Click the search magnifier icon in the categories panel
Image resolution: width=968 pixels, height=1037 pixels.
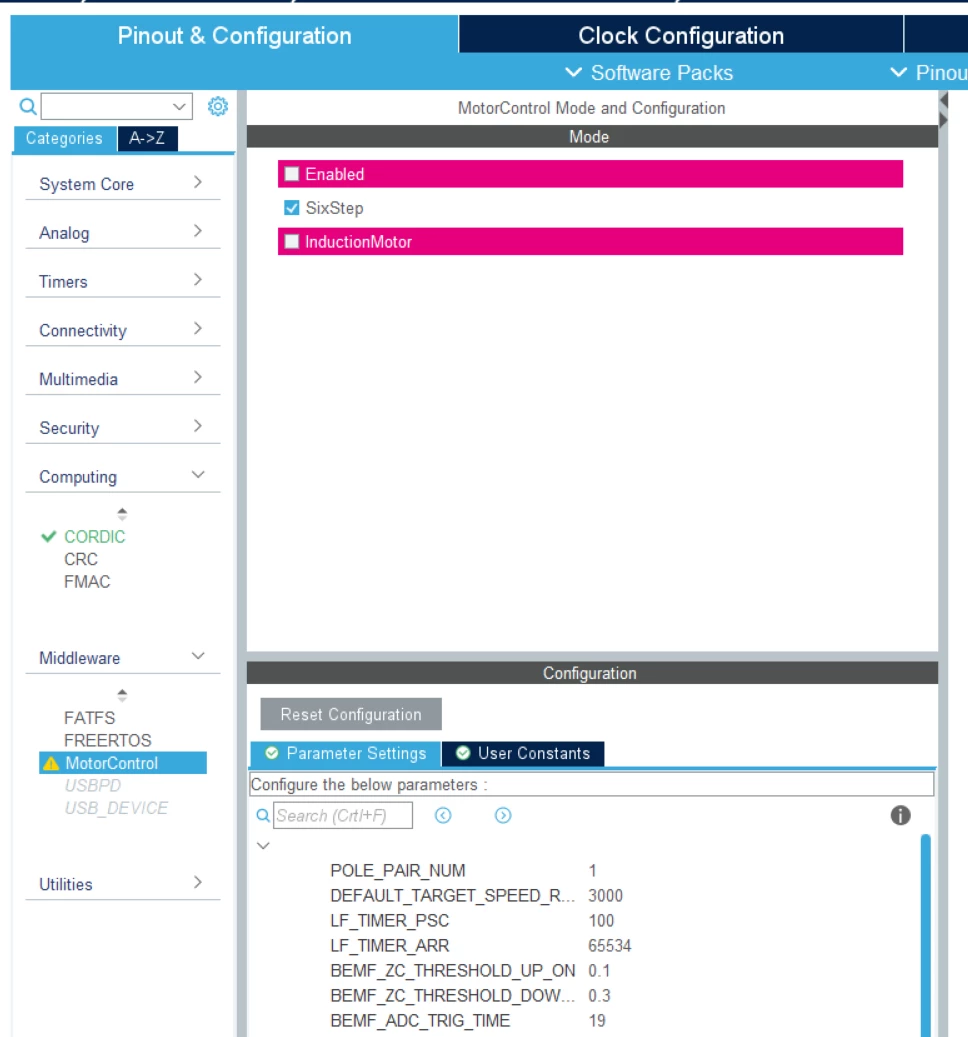28,106
